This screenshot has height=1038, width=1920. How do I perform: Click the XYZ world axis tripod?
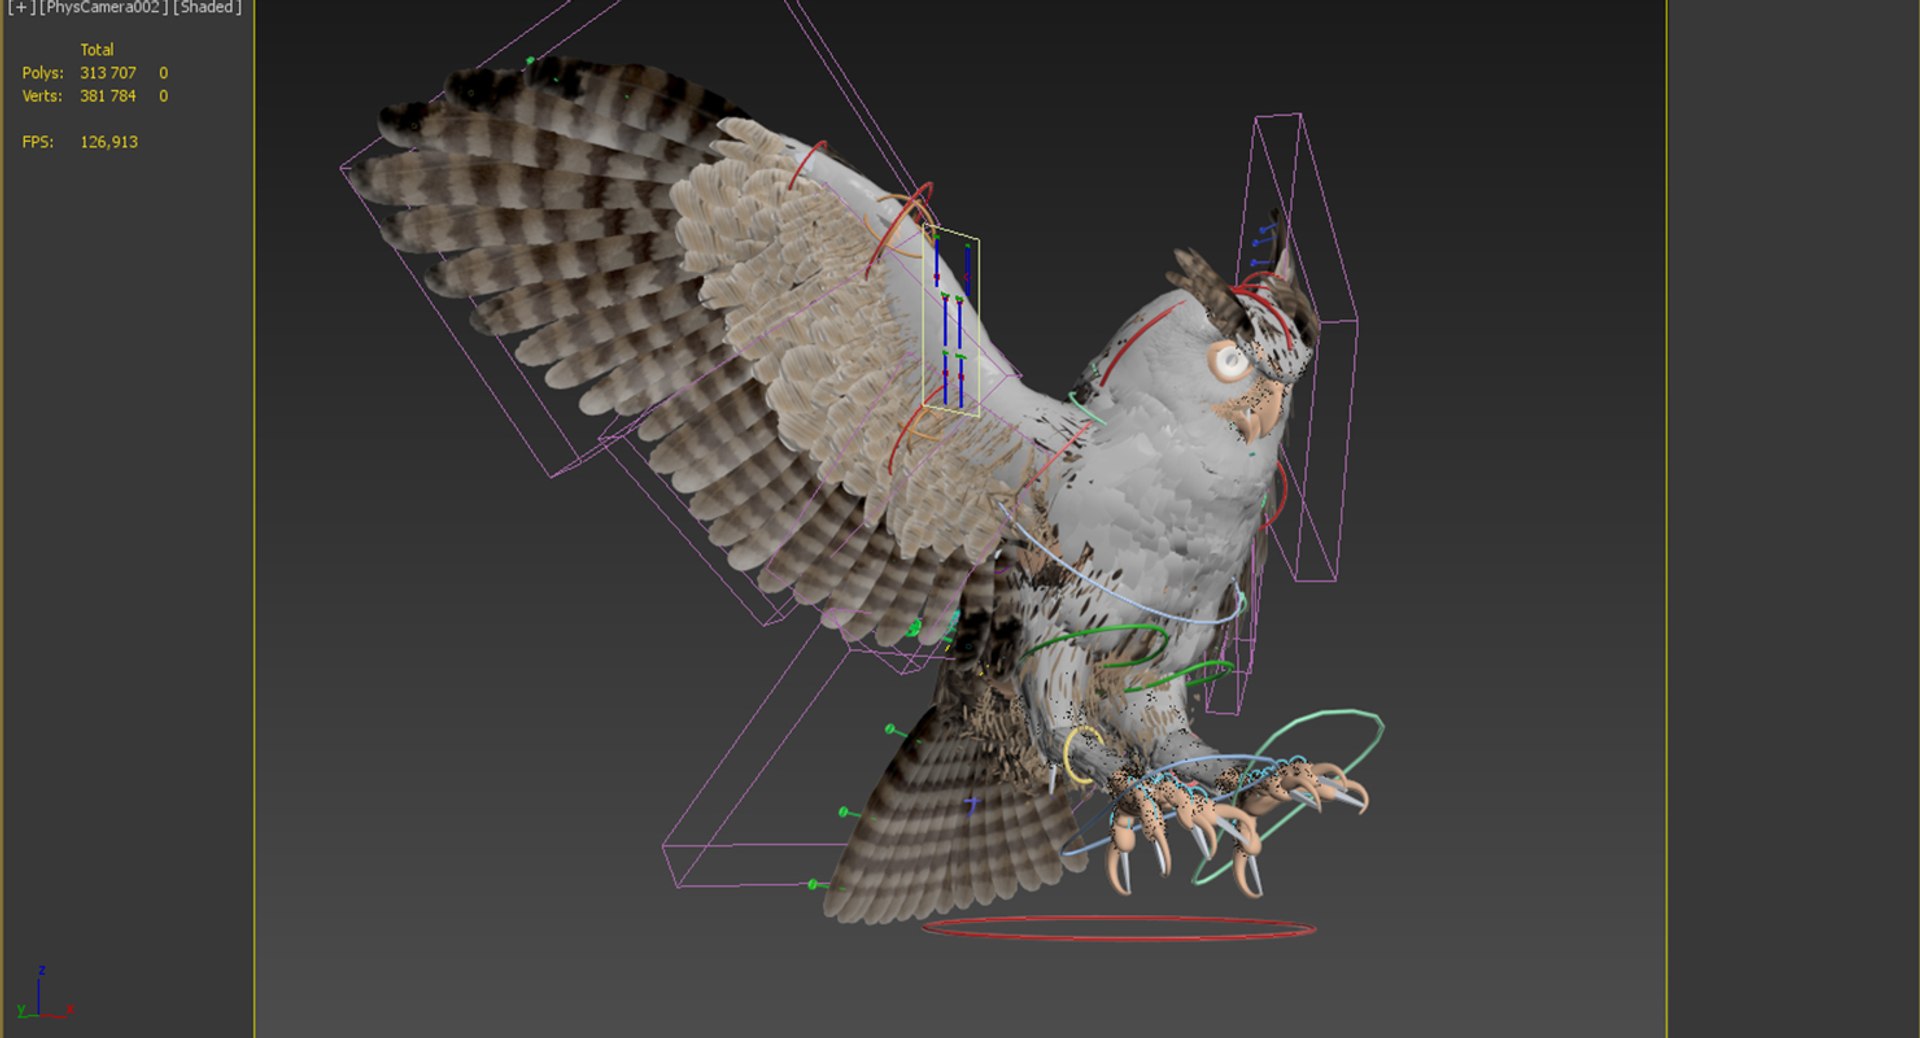(x=44, y=993)
